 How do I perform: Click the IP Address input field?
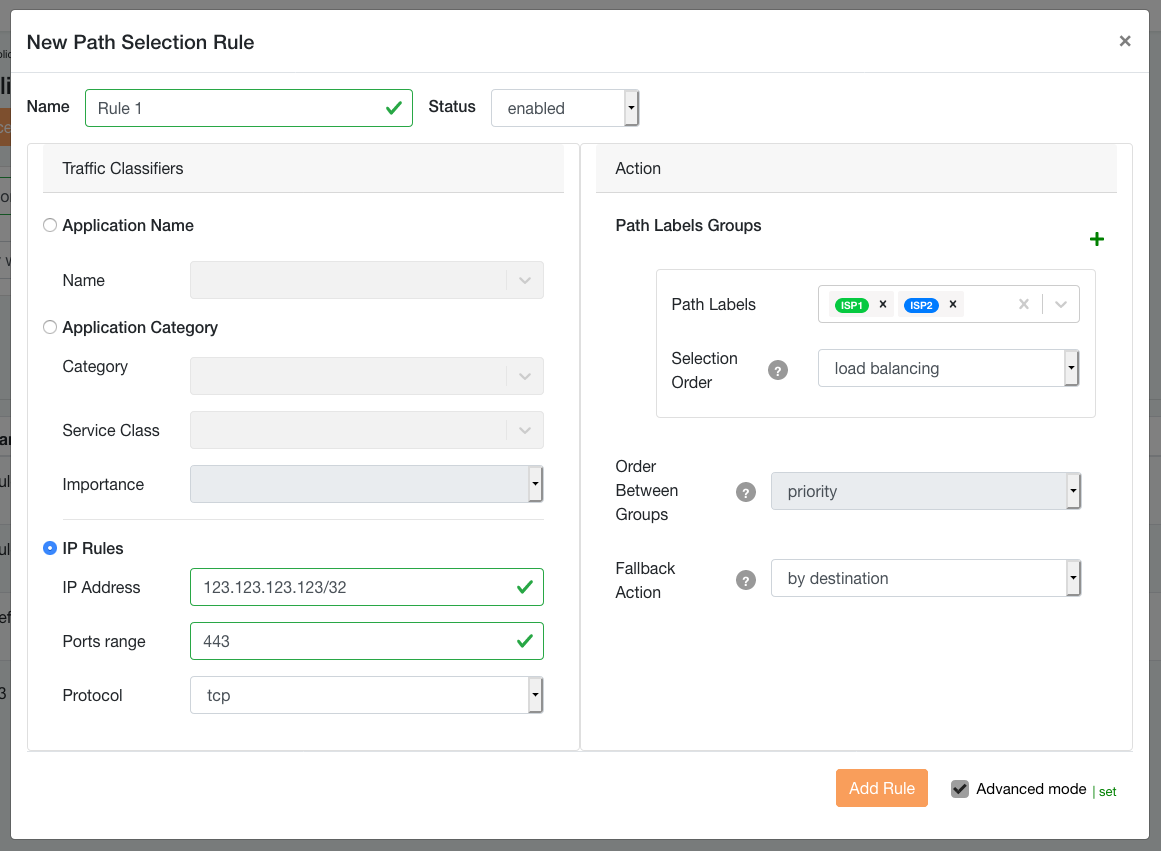[x=355, y=587]
